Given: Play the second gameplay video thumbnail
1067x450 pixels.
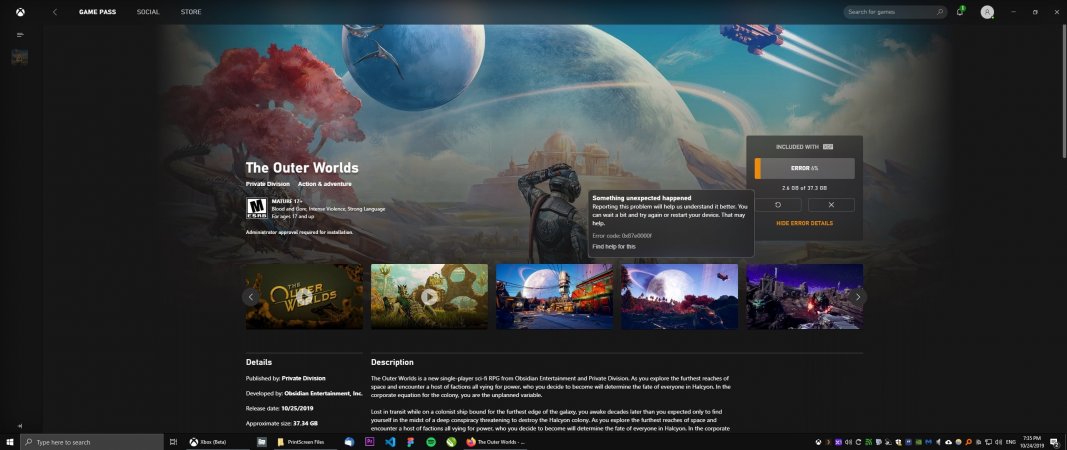Looking at the screenshot, I should [429, 297].
